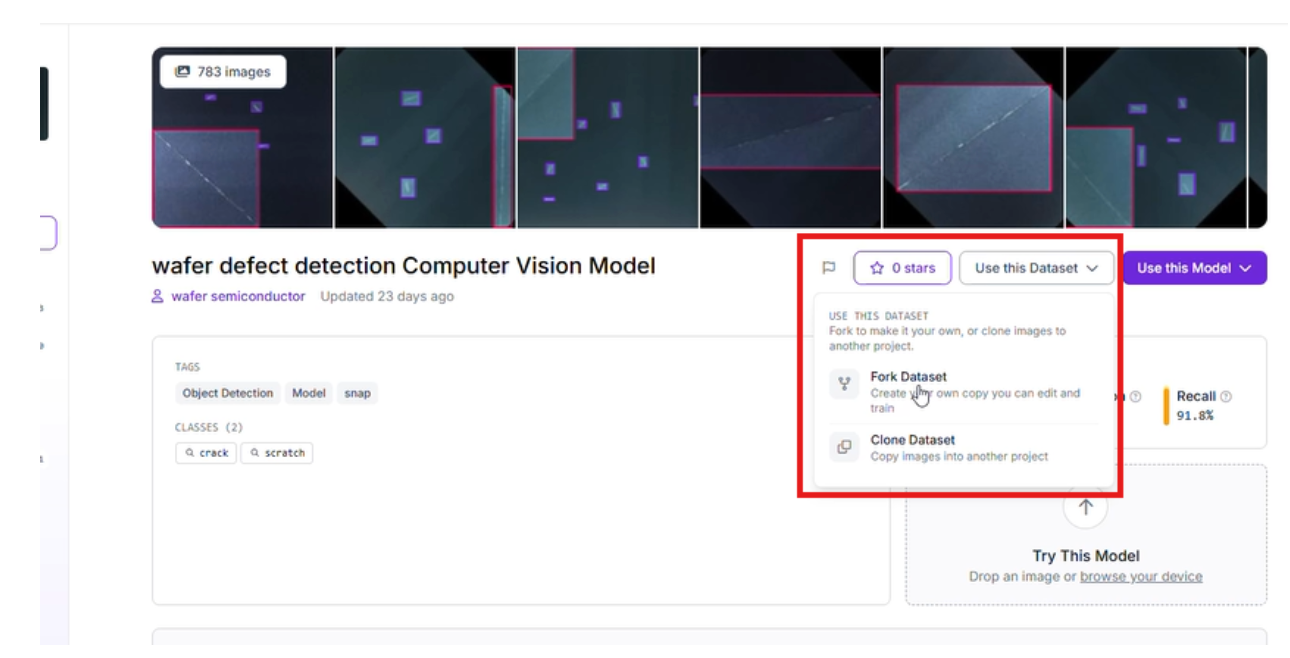Open the fifth wafer image thumbnail
Viewport: 1290px width, 658px height.
tap(973, 138)
